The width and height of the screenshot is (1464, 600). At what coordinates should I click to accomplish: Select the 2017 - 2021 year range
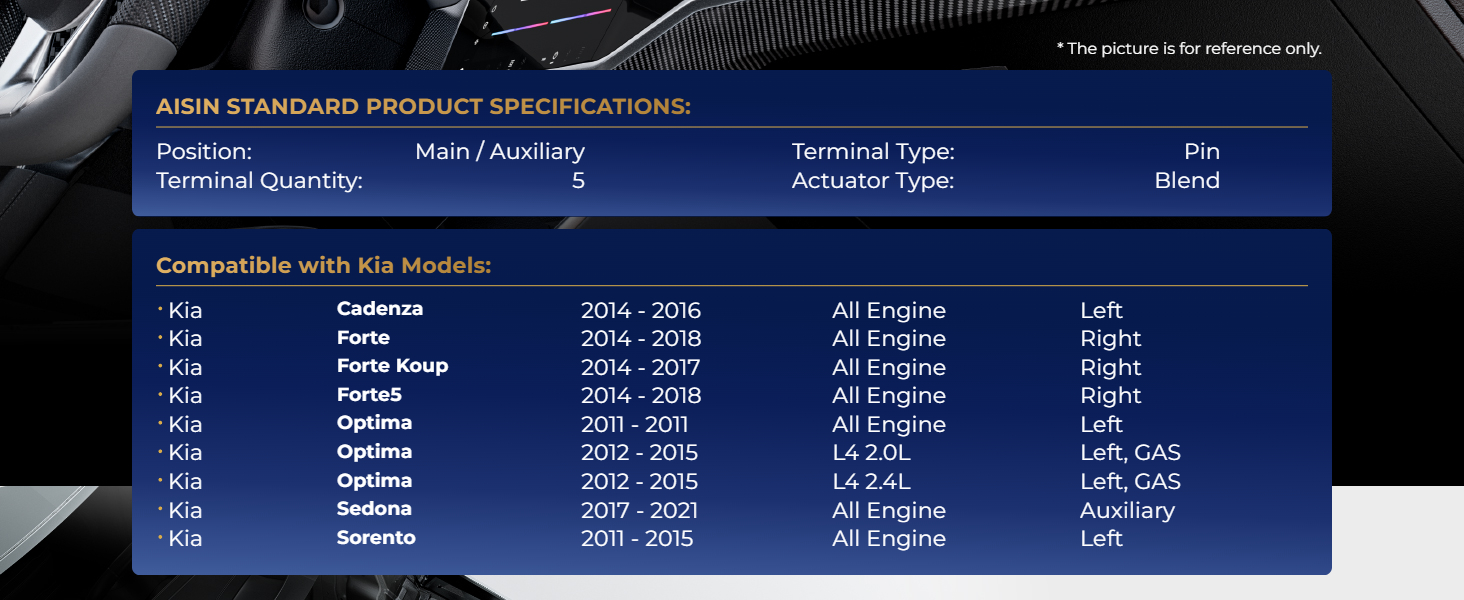(639, 510)
